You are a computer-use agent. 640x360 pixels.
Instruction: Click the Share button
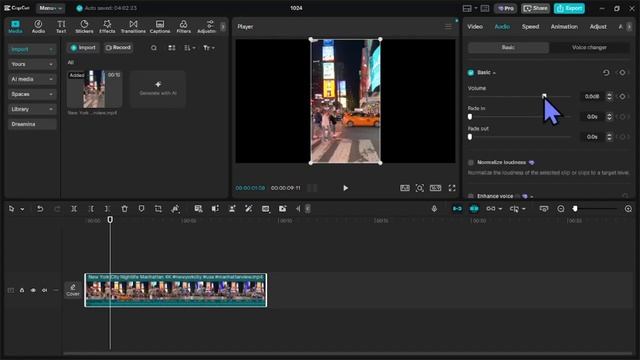click(x=536, y=8)
